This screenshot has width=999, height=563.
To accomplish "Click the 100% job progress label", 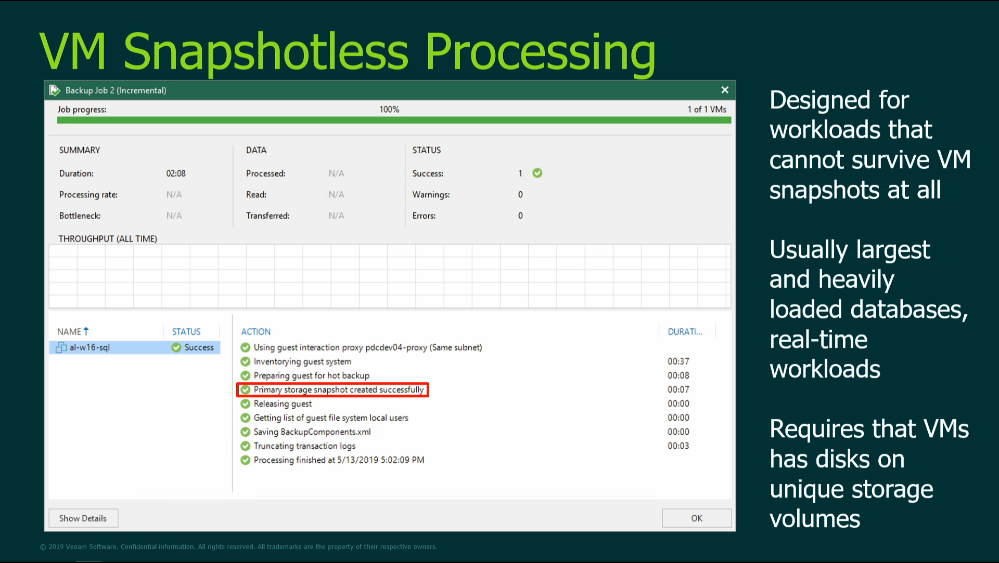I will [x=389, y=110].
